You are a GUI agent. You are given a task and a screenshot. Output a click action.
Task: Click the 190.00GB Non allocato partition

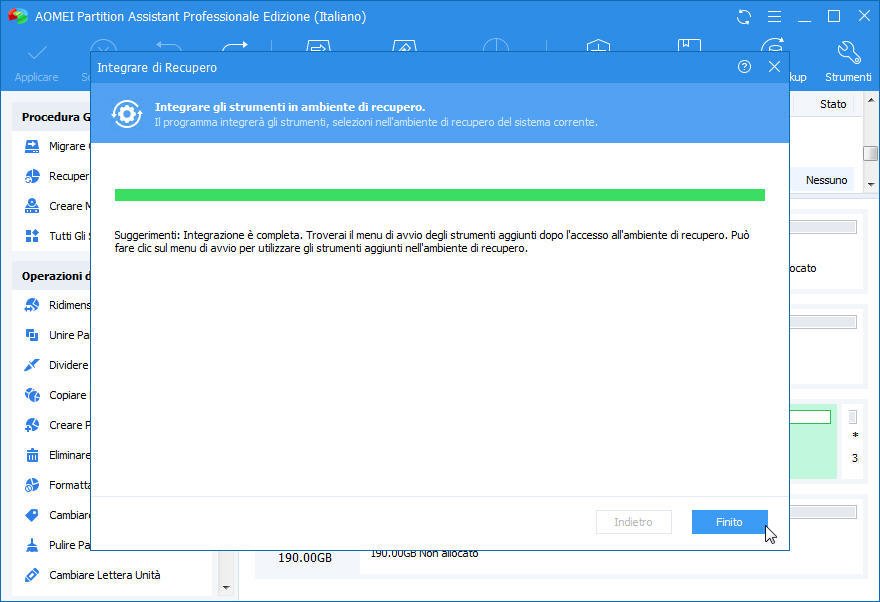coord(424,554)
